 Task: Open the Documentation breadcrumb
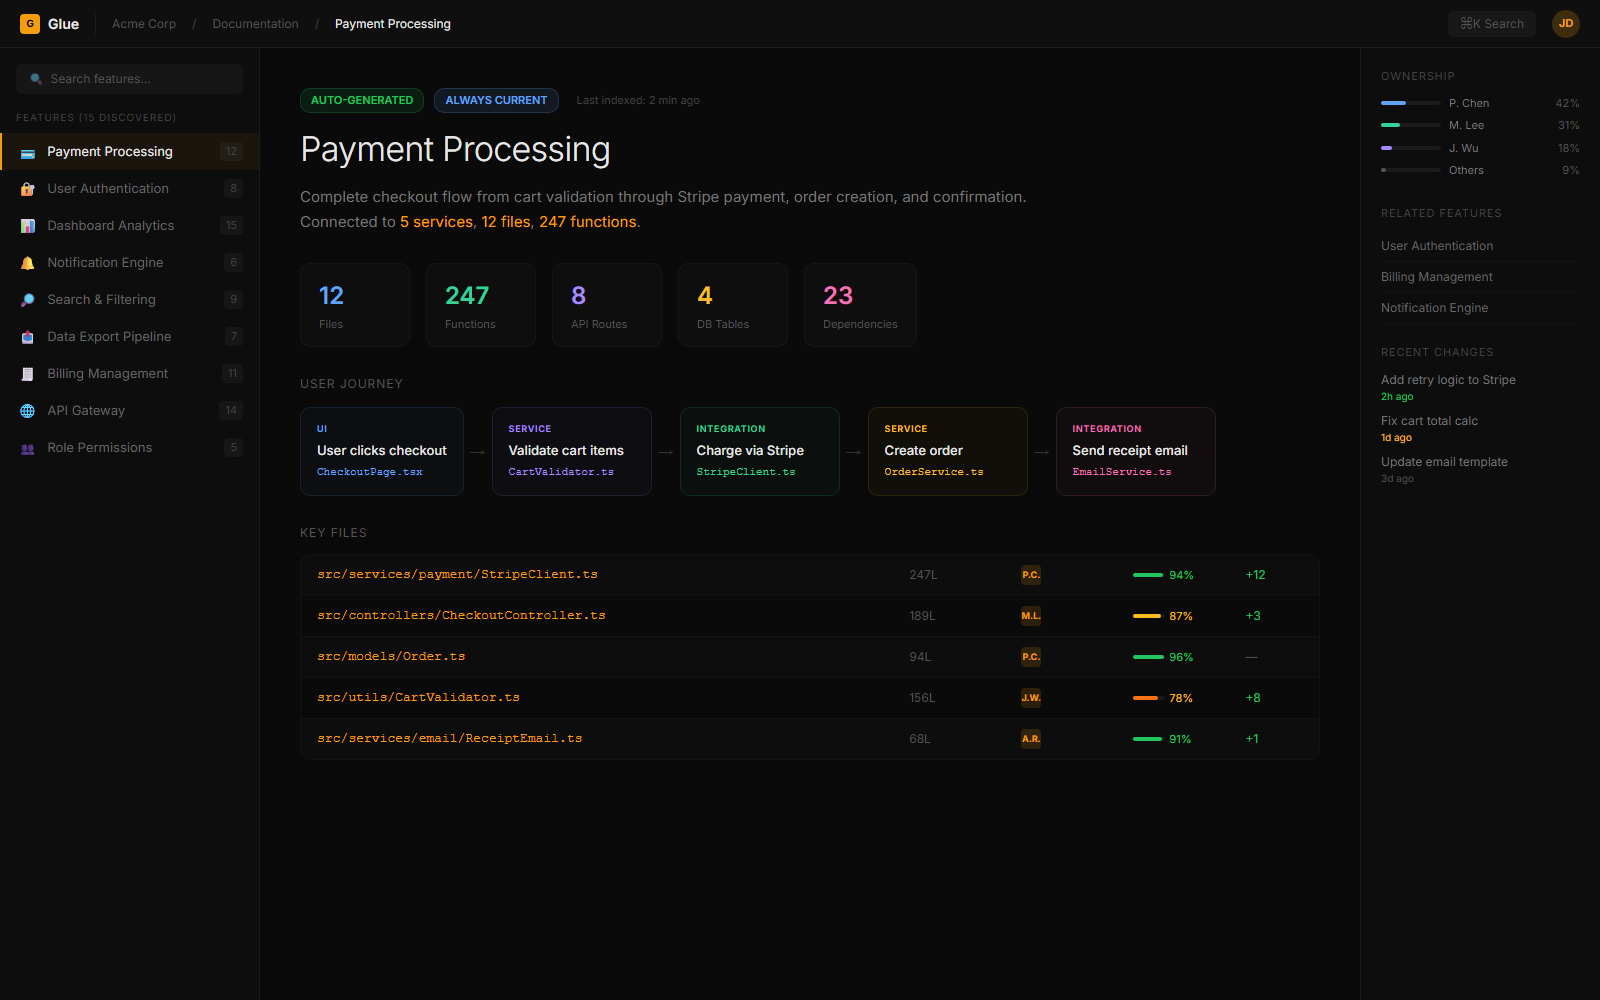click(x=255, y=23)
